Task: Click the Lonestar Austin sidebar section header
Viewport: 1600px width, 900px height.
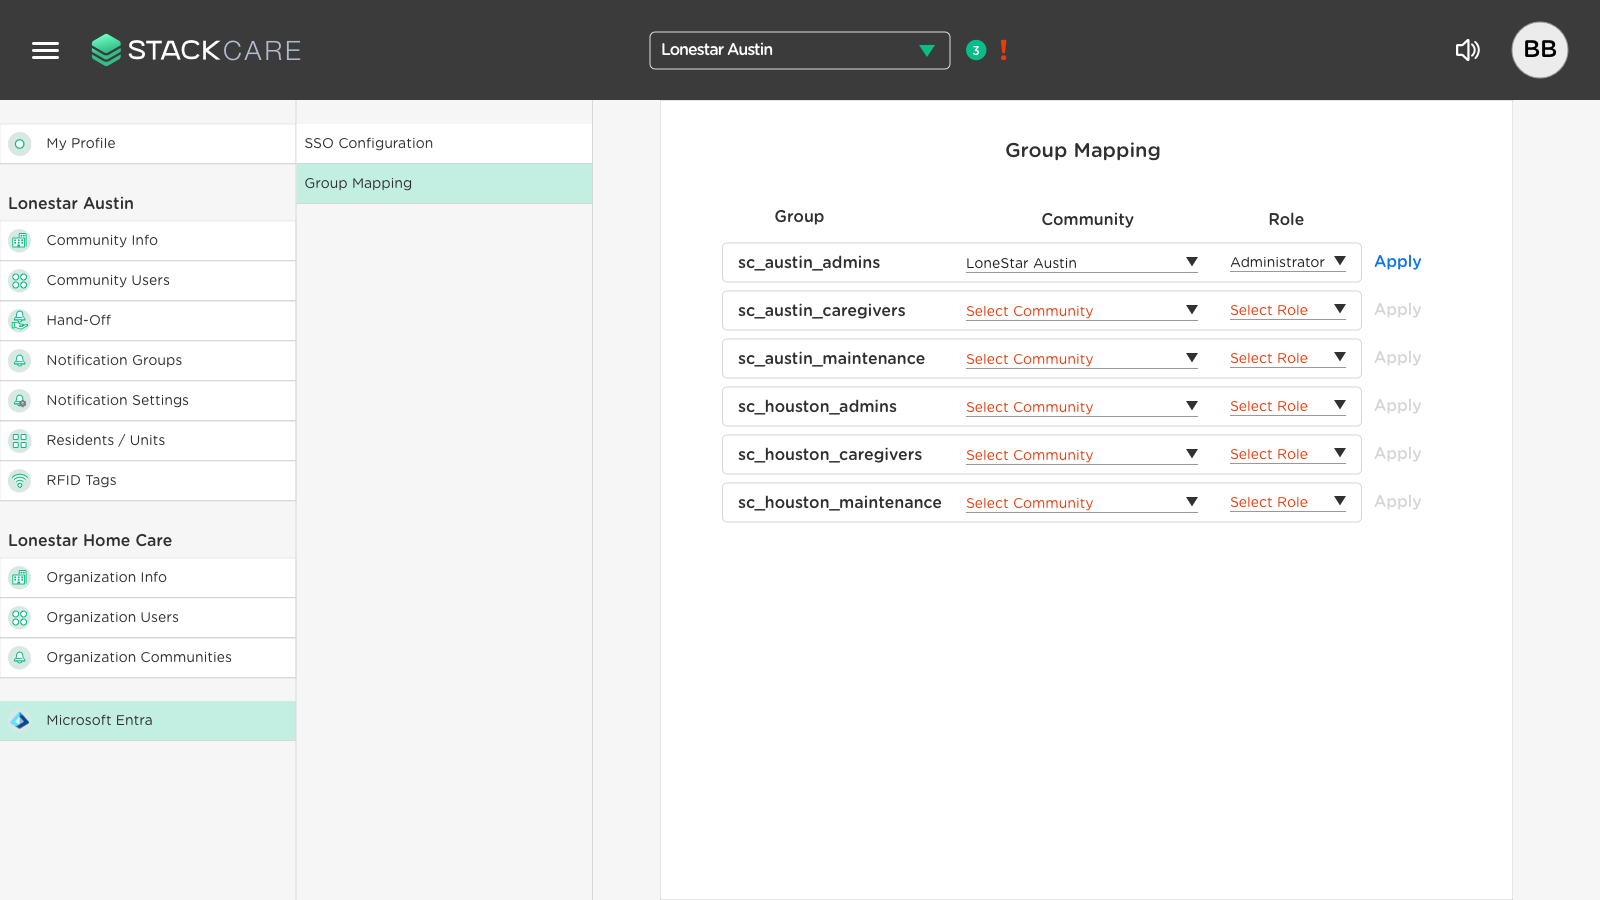Action: tap(71, 204)
